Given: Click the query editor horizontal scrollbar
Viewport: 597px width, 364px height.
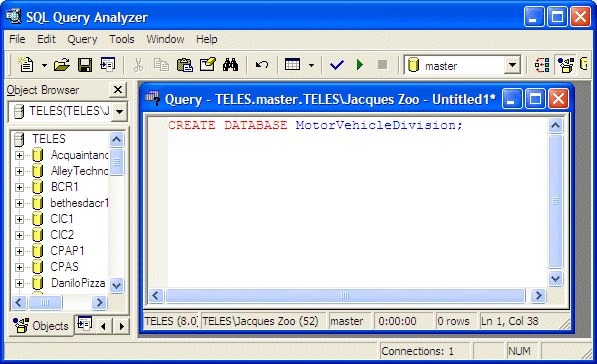Looking at the screenshot, I should tap(345, 295).
